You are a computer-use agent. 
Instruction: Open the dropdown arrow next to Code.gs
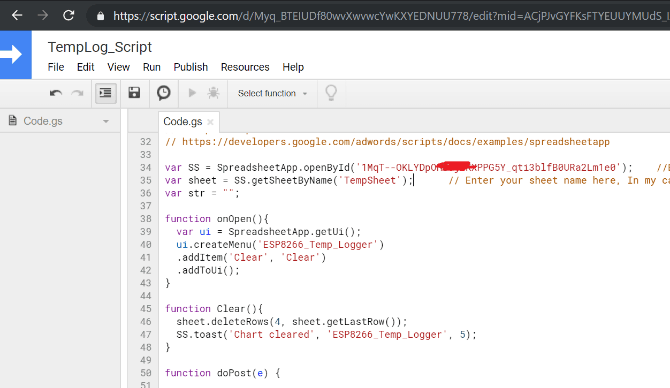pyautogui.click(x=106, y=121)
